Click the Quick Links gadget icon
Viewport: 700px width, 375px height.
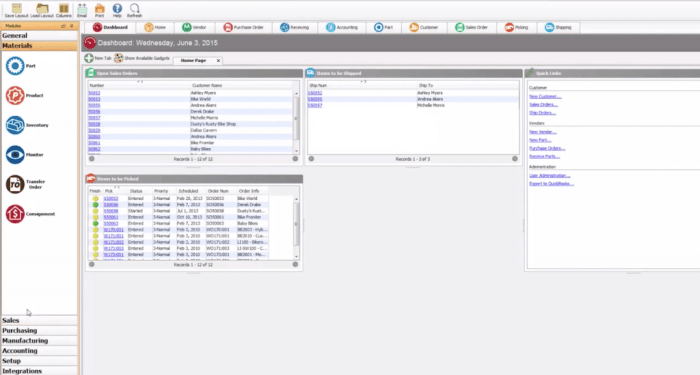click(x=530, y=73)
